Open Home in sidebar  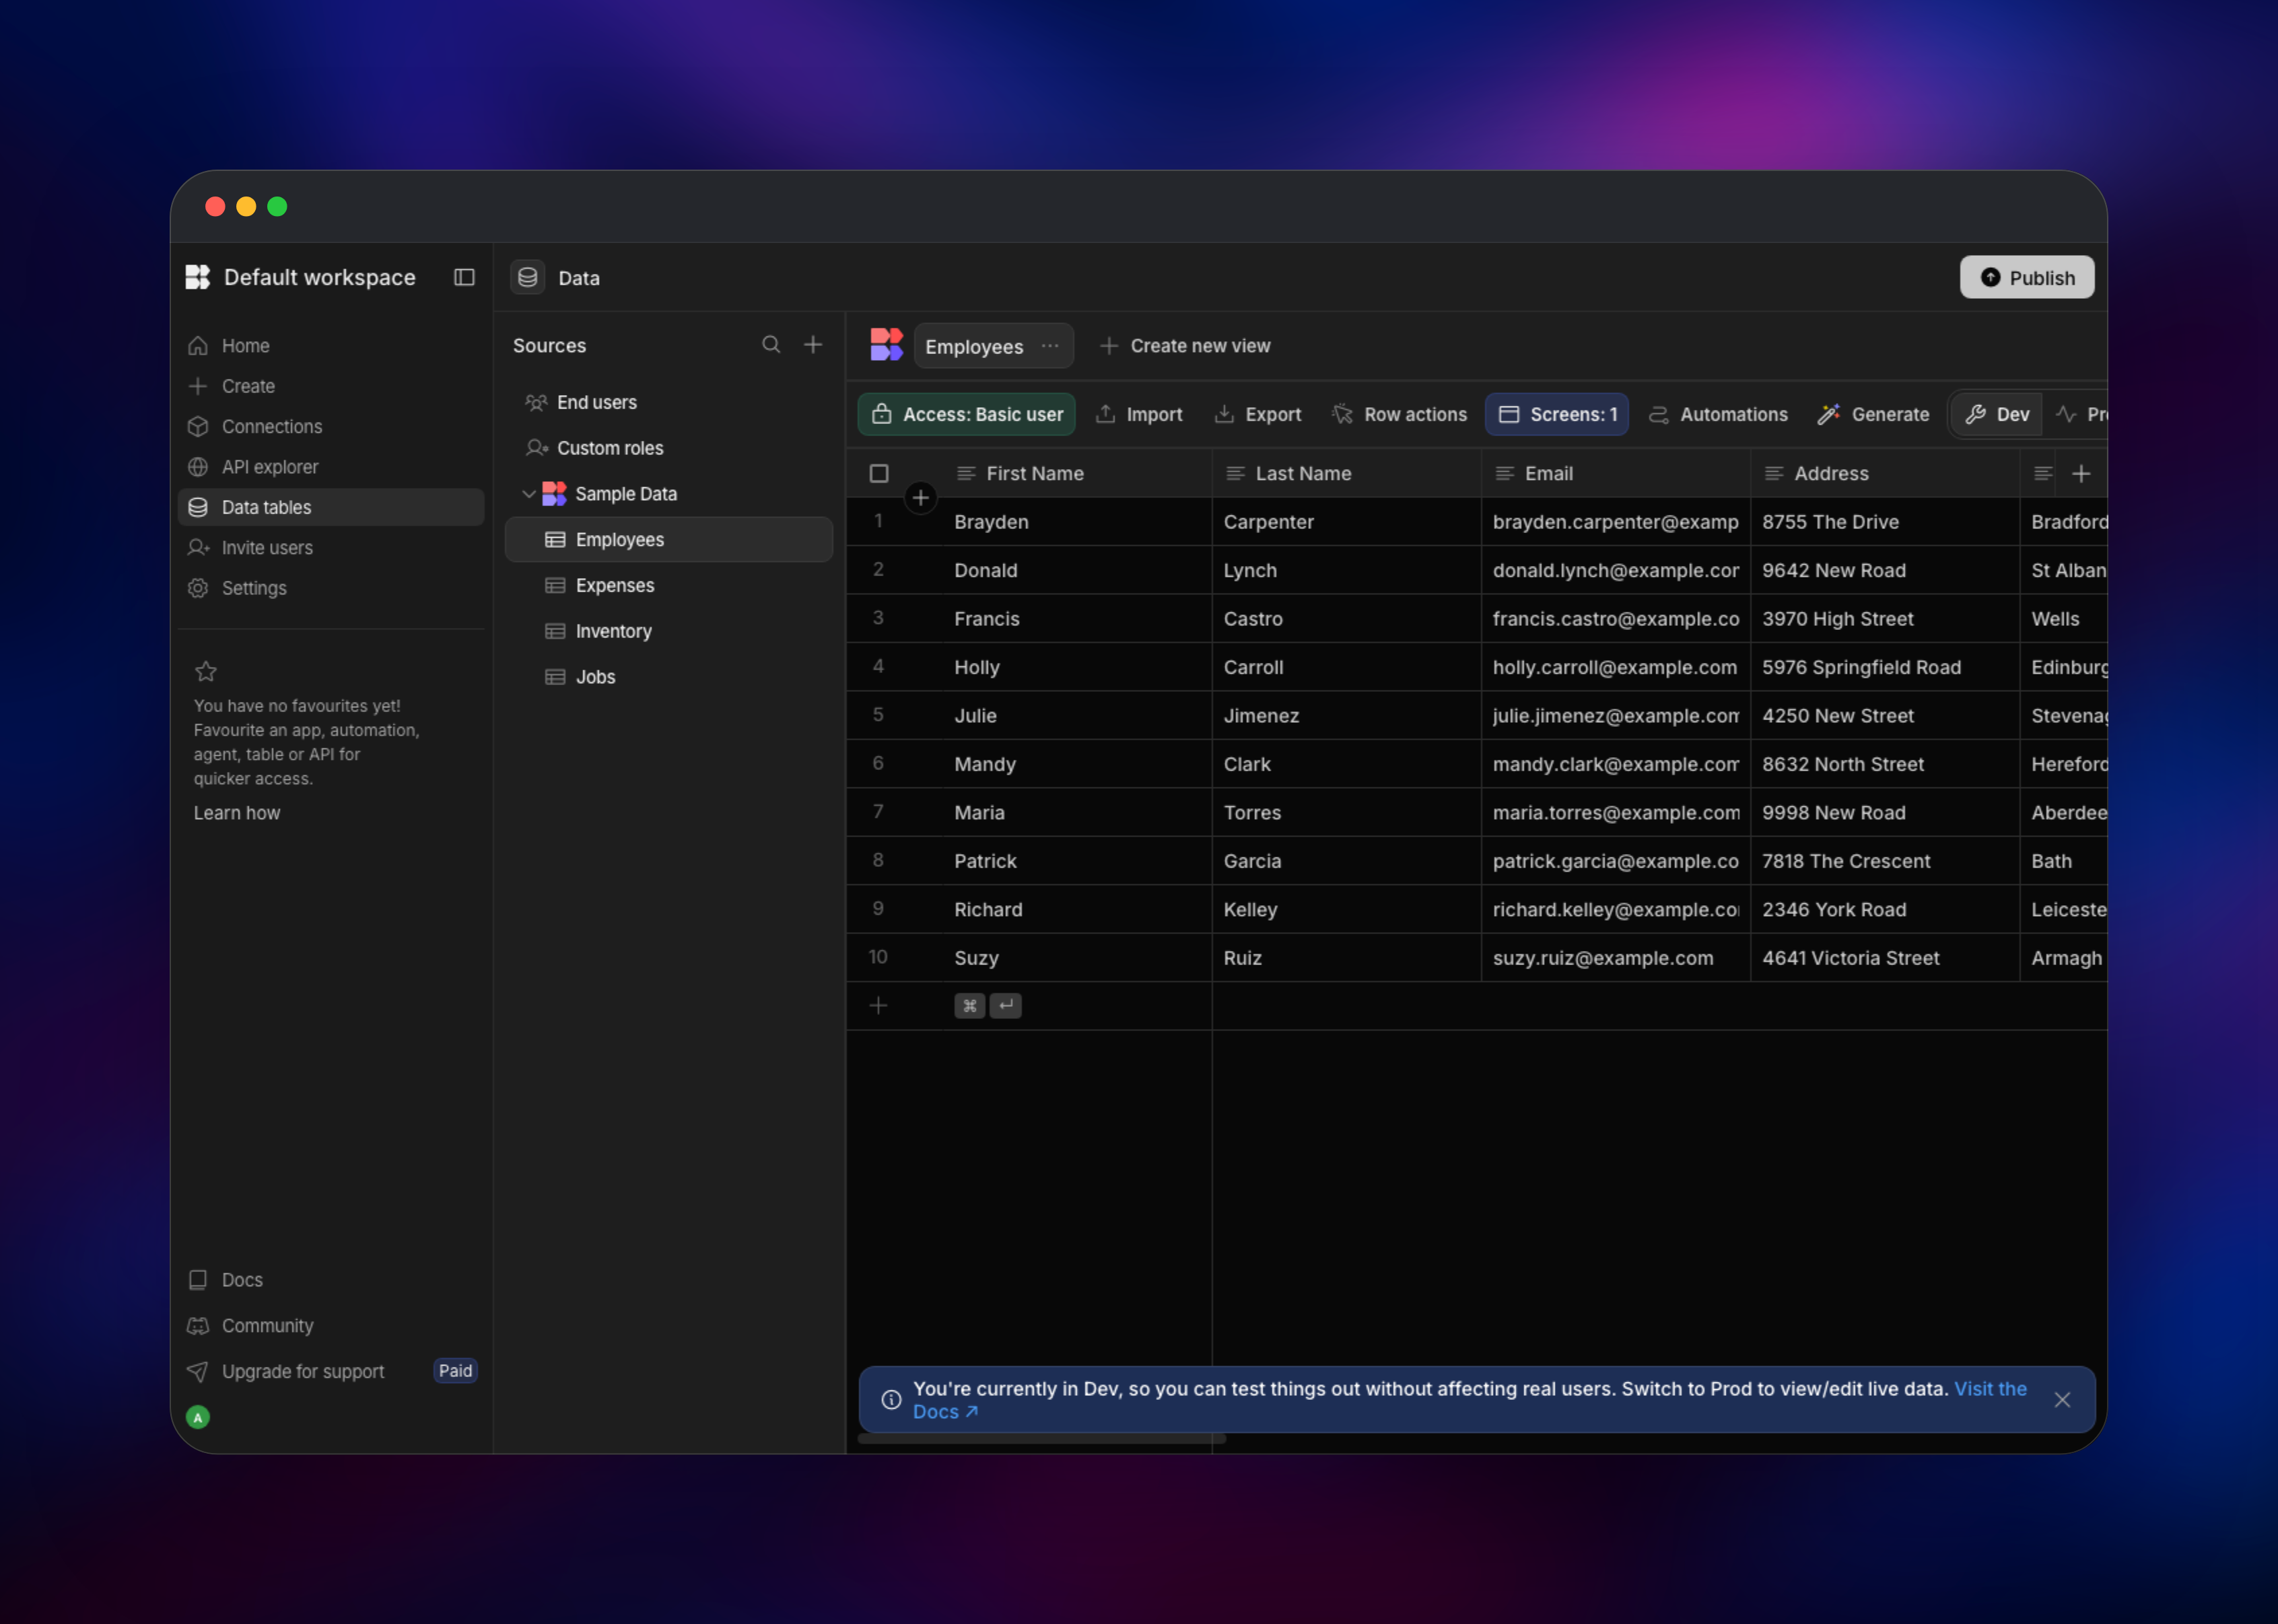pyautogui.click(x=331, y=346)
